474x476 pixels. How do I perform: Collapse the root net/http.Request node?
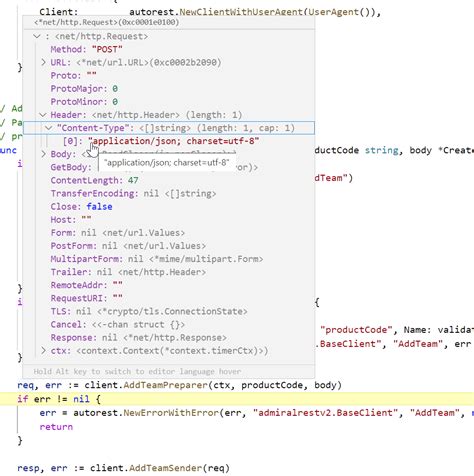37,36
